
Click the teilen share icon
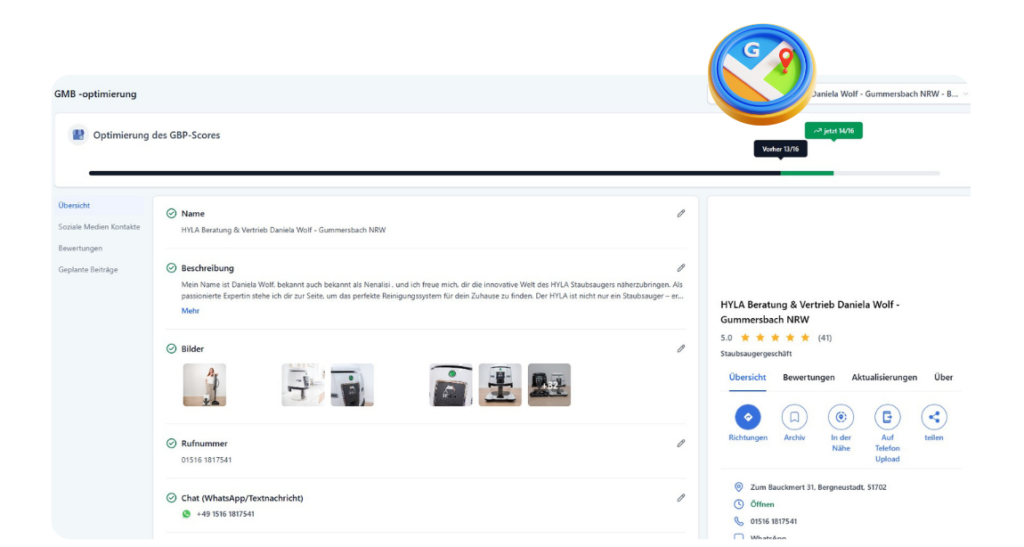[934, 417]
